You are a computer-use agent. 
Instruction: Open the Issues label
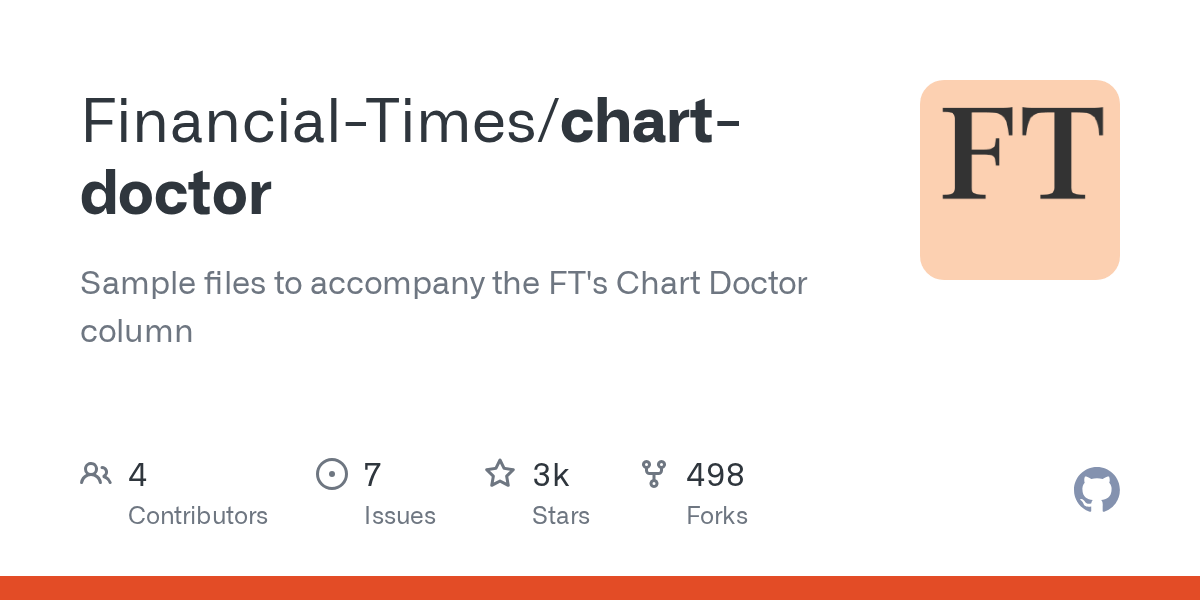point(399,516)
